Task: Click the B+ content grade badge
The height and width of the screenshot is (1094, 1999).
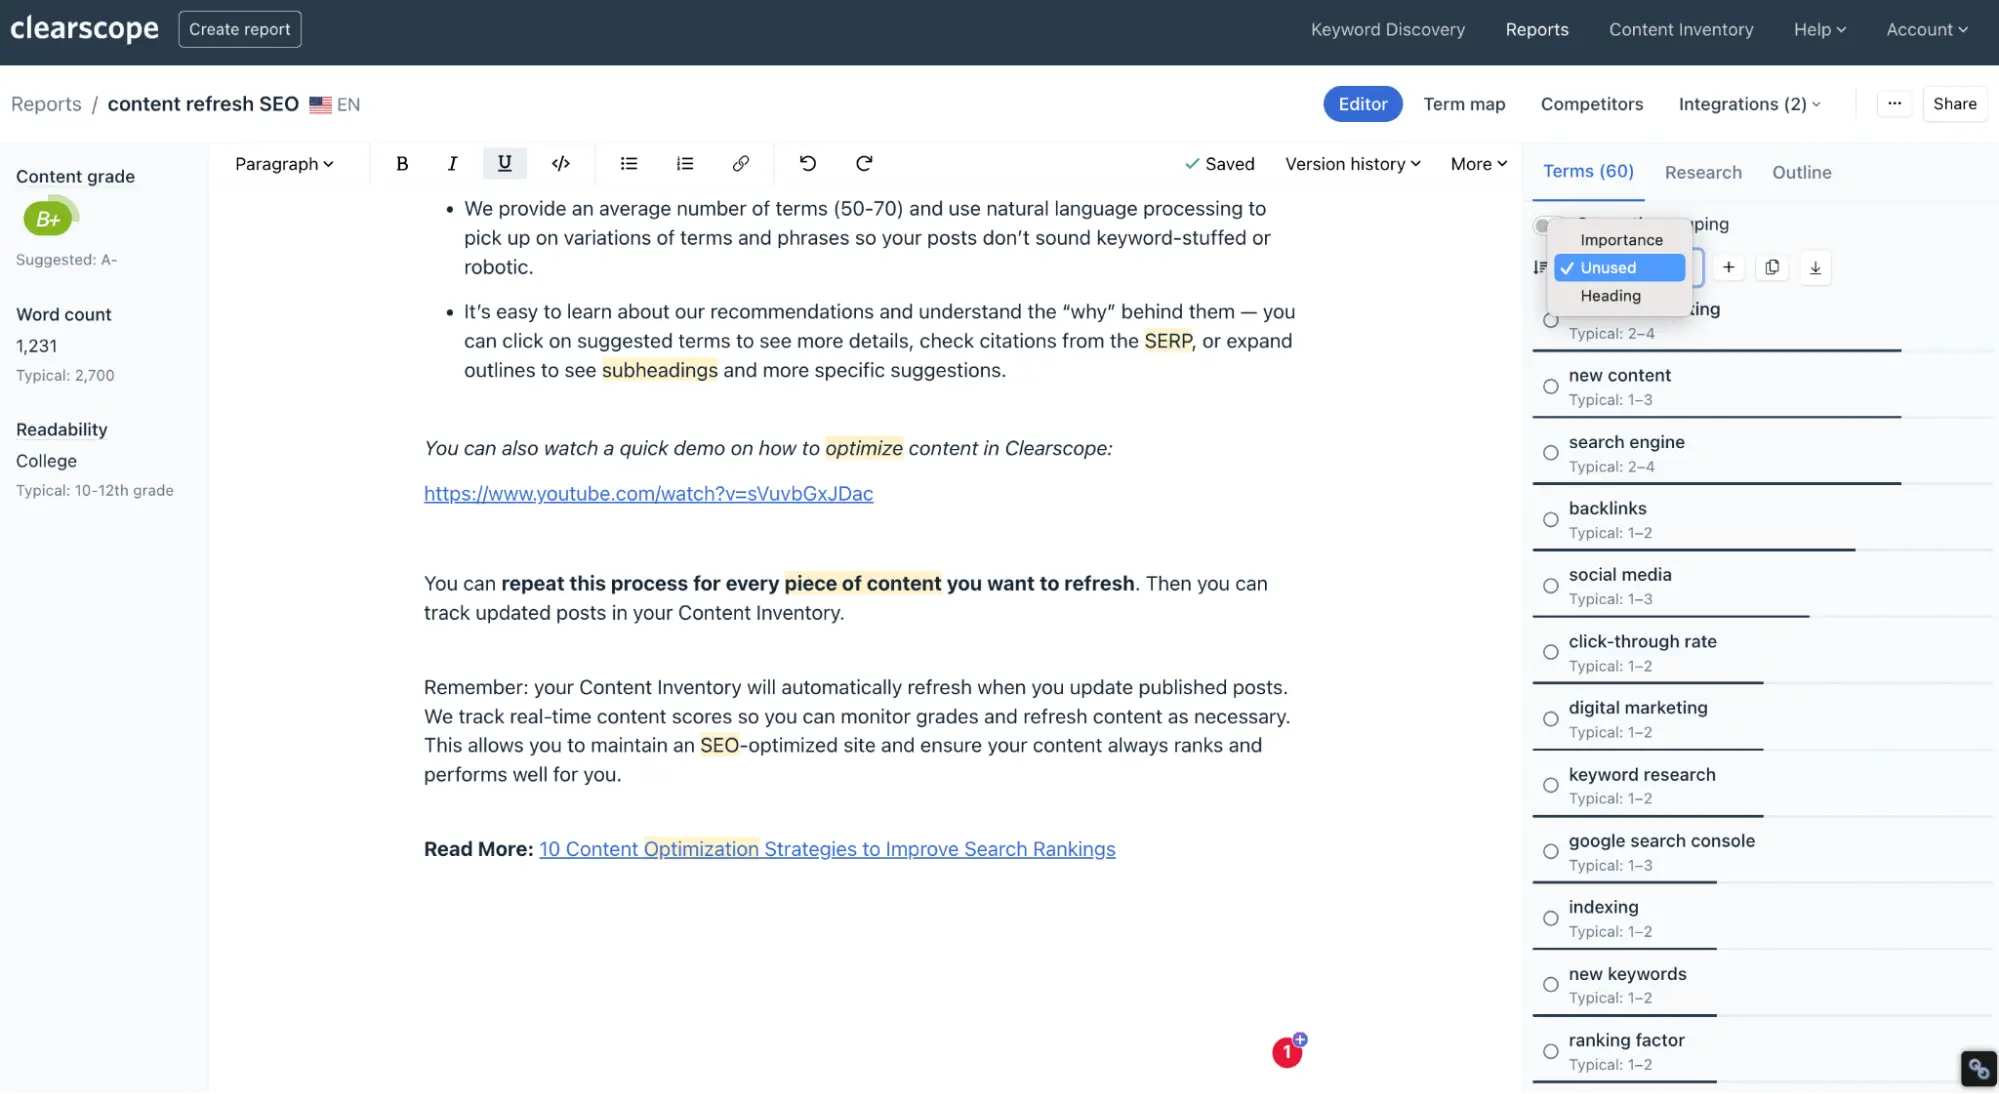Action: [x=48, y=219]
